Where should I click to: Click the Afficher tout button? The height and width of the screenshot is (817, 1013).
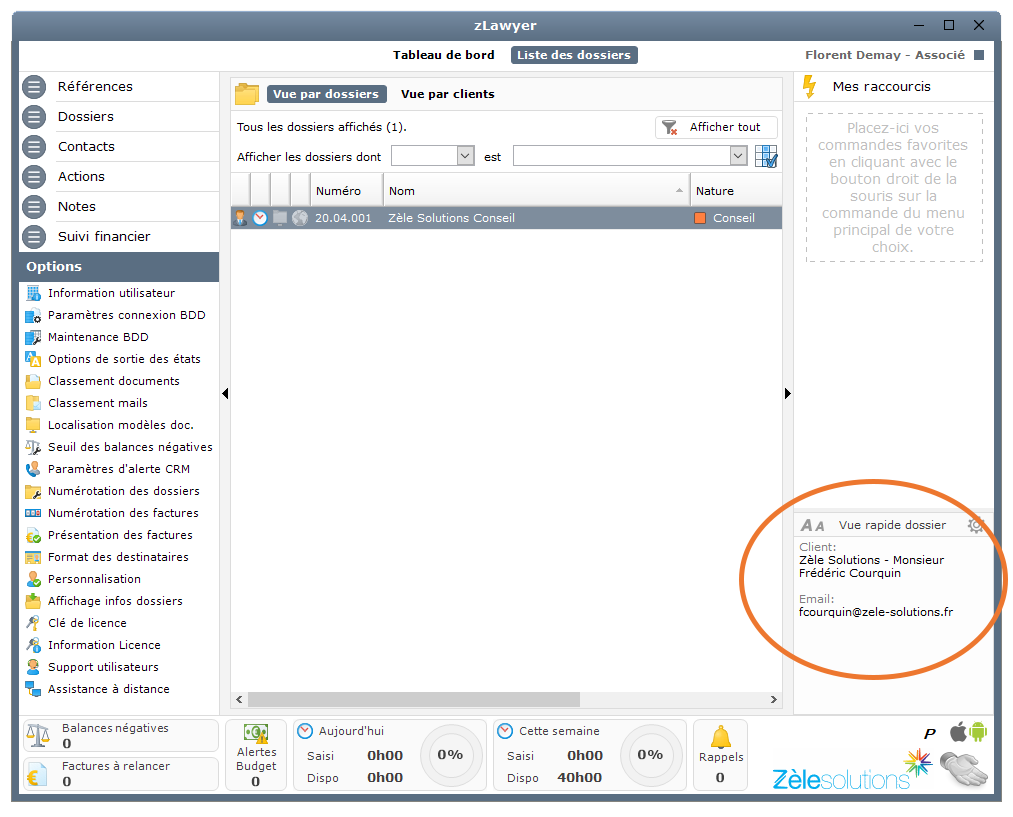(716, 127)
